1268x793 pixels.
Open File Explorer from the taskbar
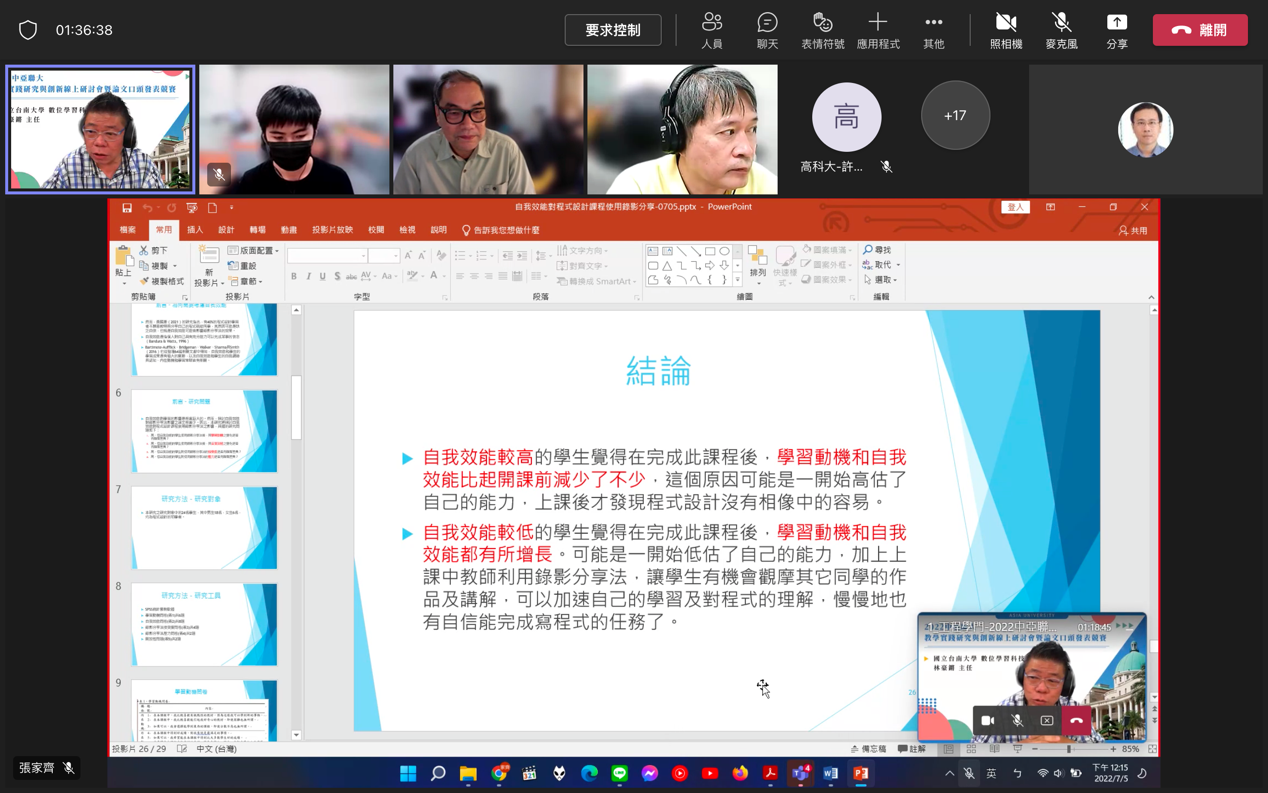468,773
